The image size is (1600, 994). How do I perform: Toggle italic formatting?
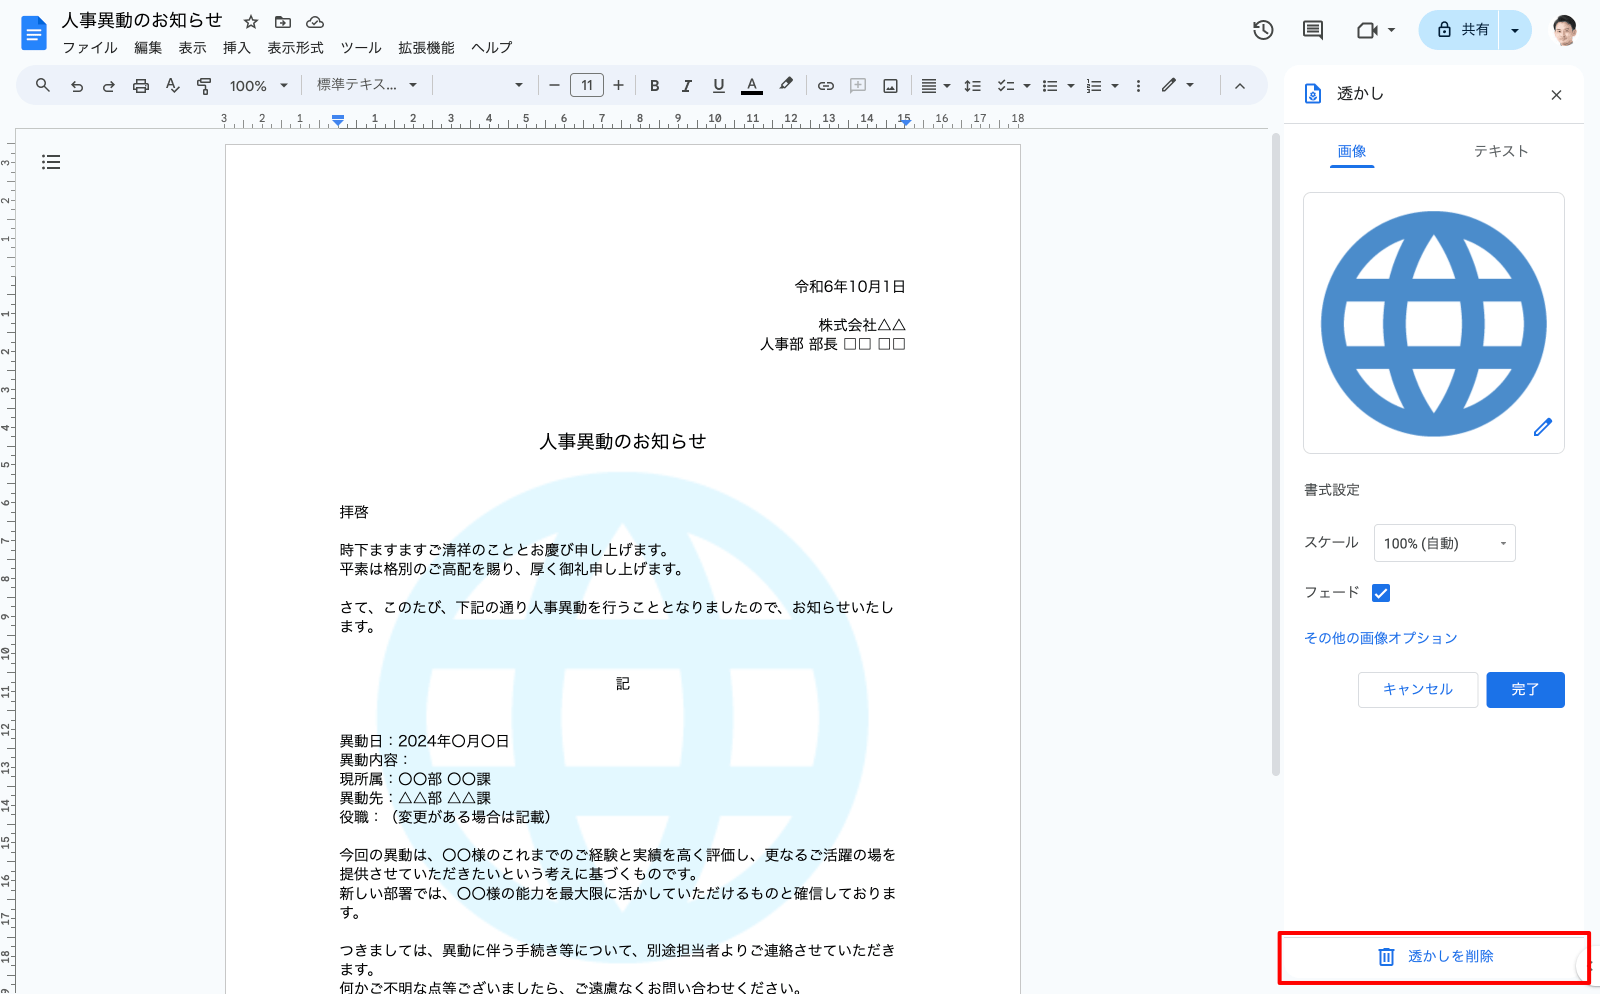tap(686, 86)
